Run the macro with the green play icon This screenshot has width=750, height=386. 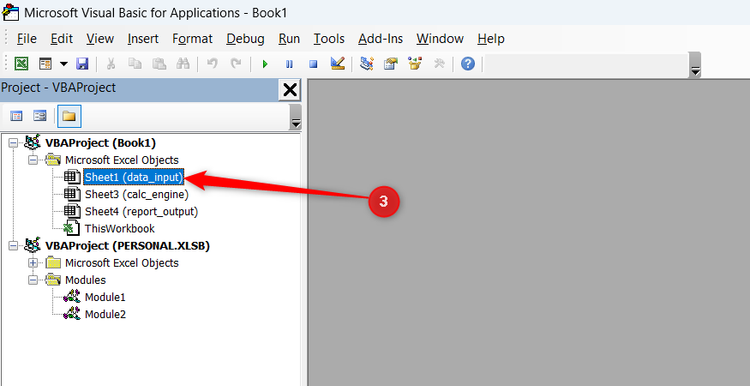click(265, 64)
